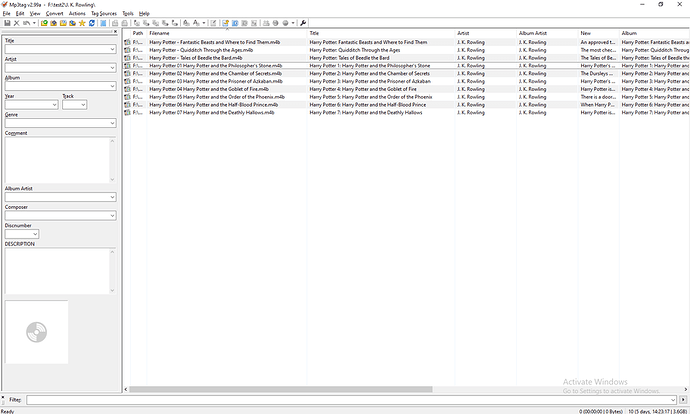Image resolution: width=690 pixels, height=414 pixels.
Task: Sort by the Artist column header
Action: pos(485,33)
